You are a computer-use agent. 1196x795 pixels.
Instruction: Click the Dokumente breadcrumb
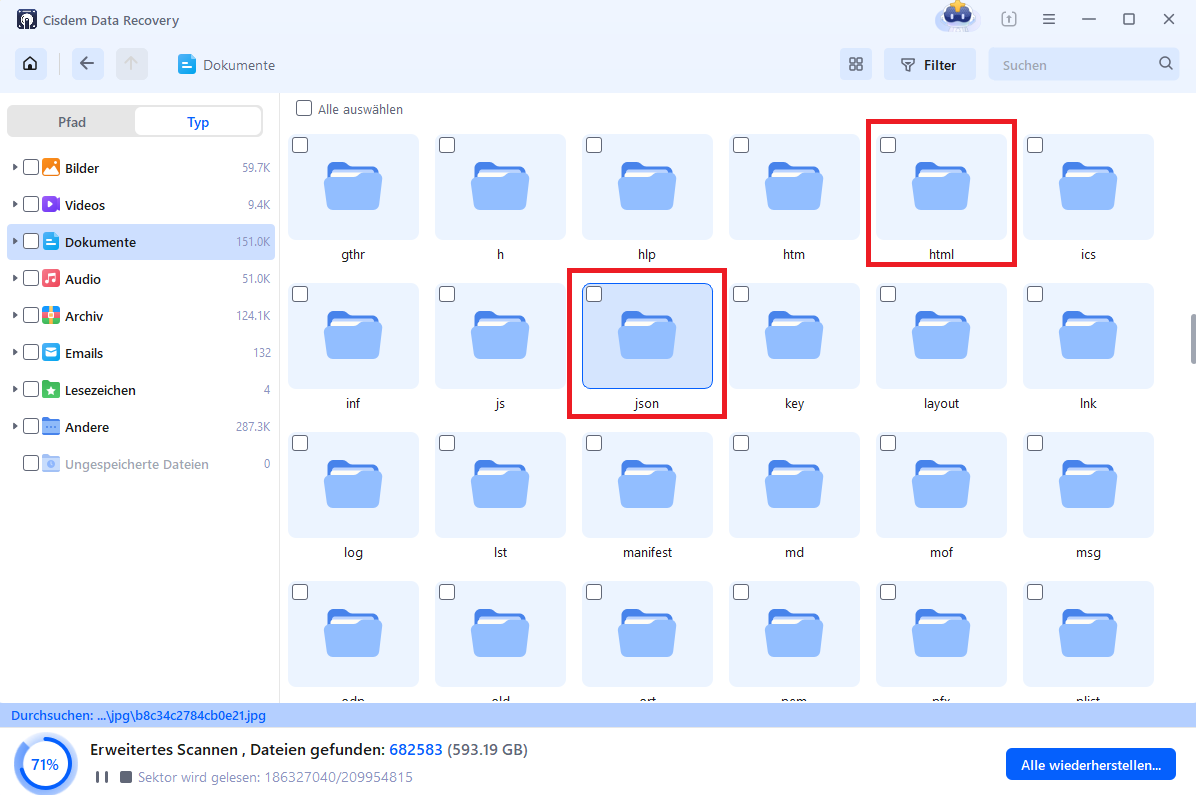point(227,65)
